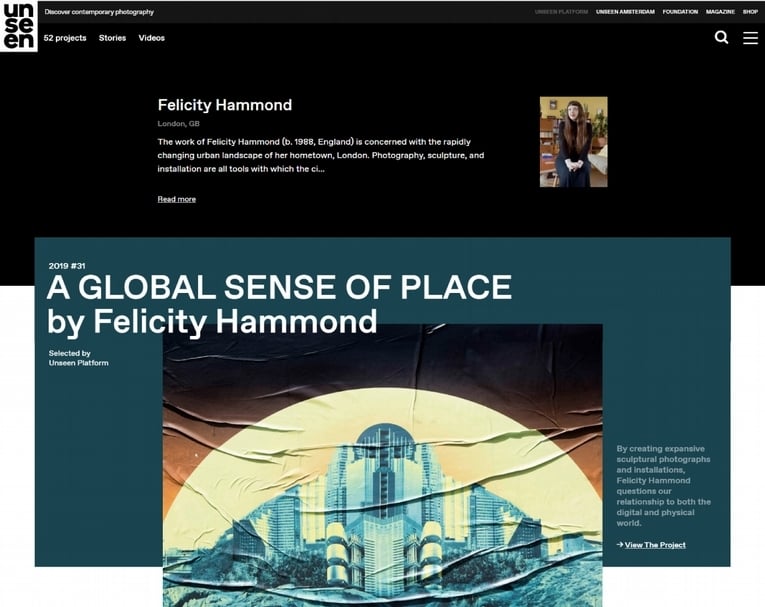Open the 52 projects menu item

(65, 38)
